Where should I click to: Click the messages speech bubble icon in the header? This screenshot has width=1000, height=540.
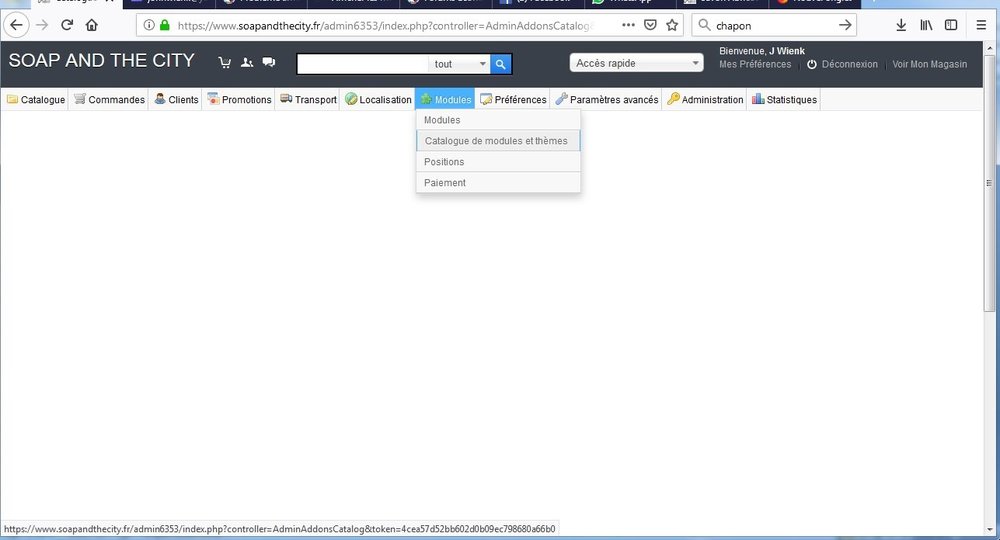tap(269, 62)
